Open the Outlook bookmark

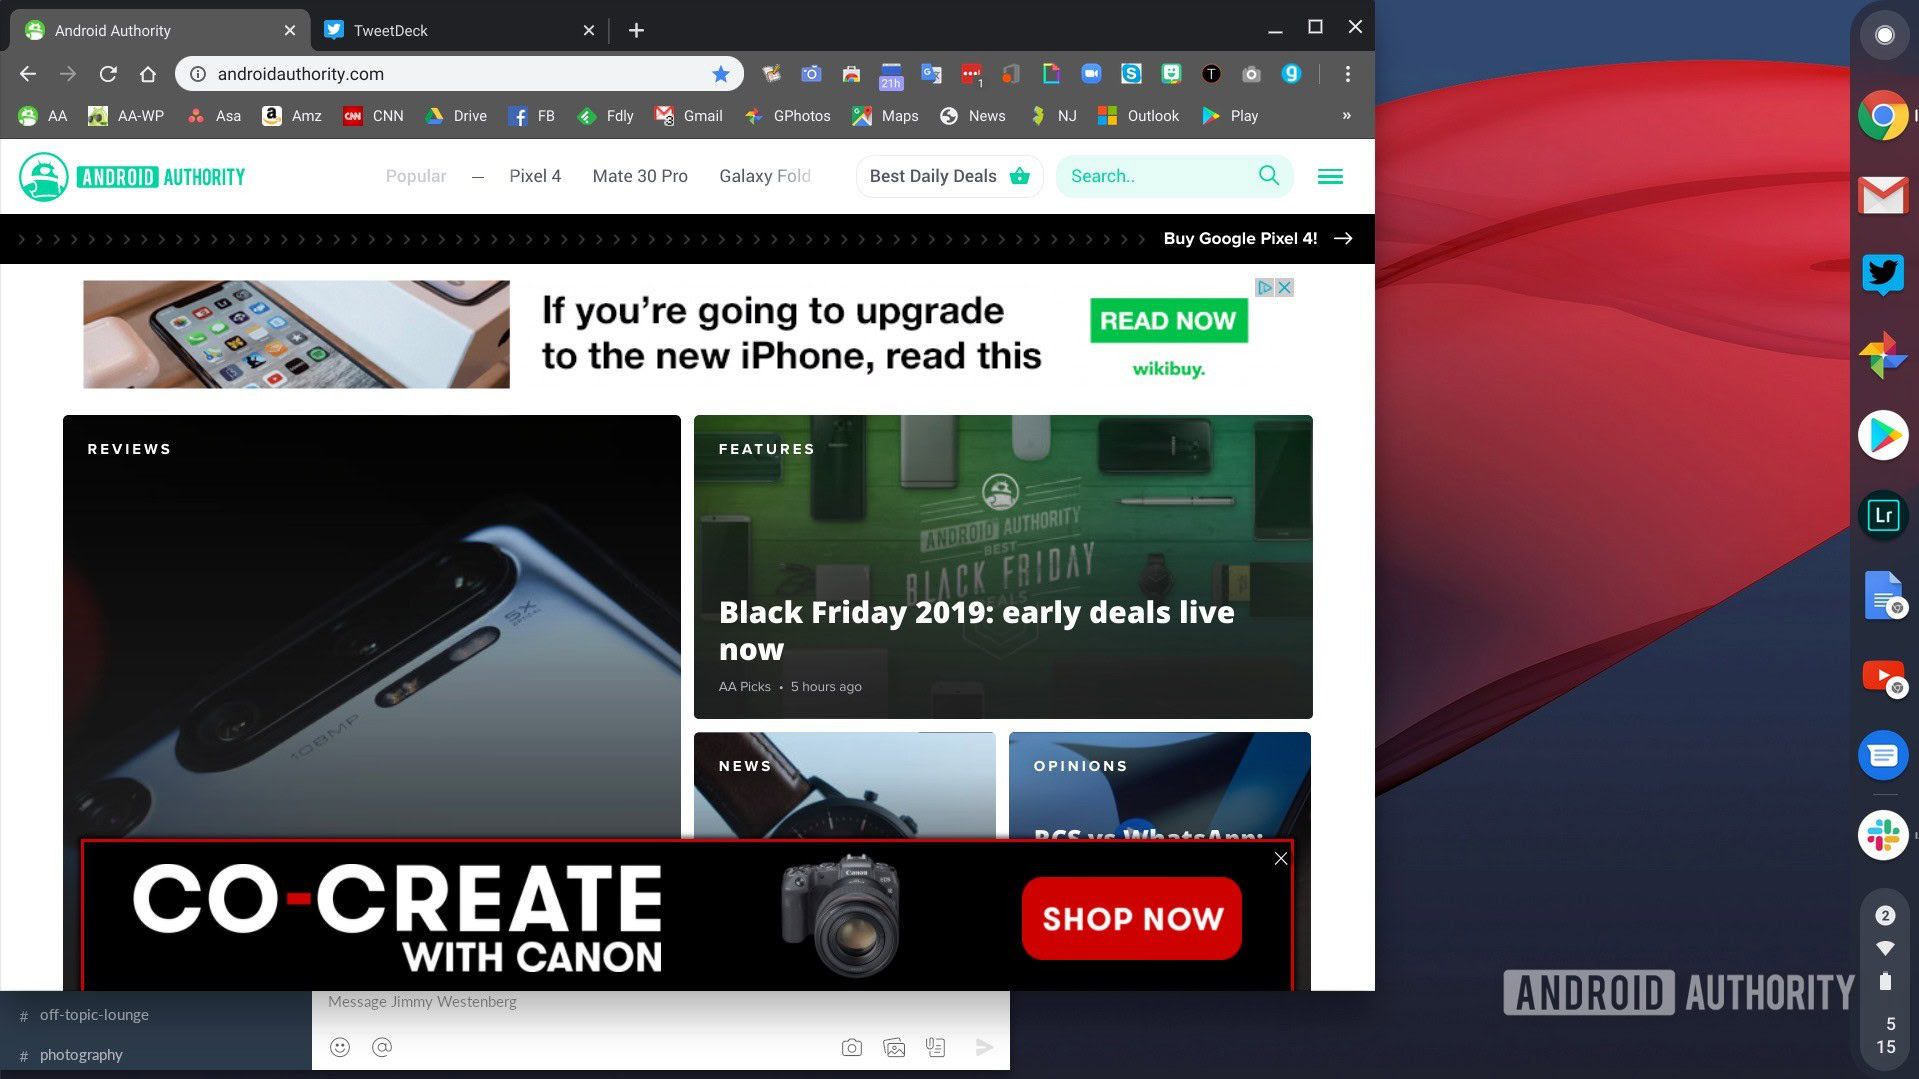click(1139, 116)
